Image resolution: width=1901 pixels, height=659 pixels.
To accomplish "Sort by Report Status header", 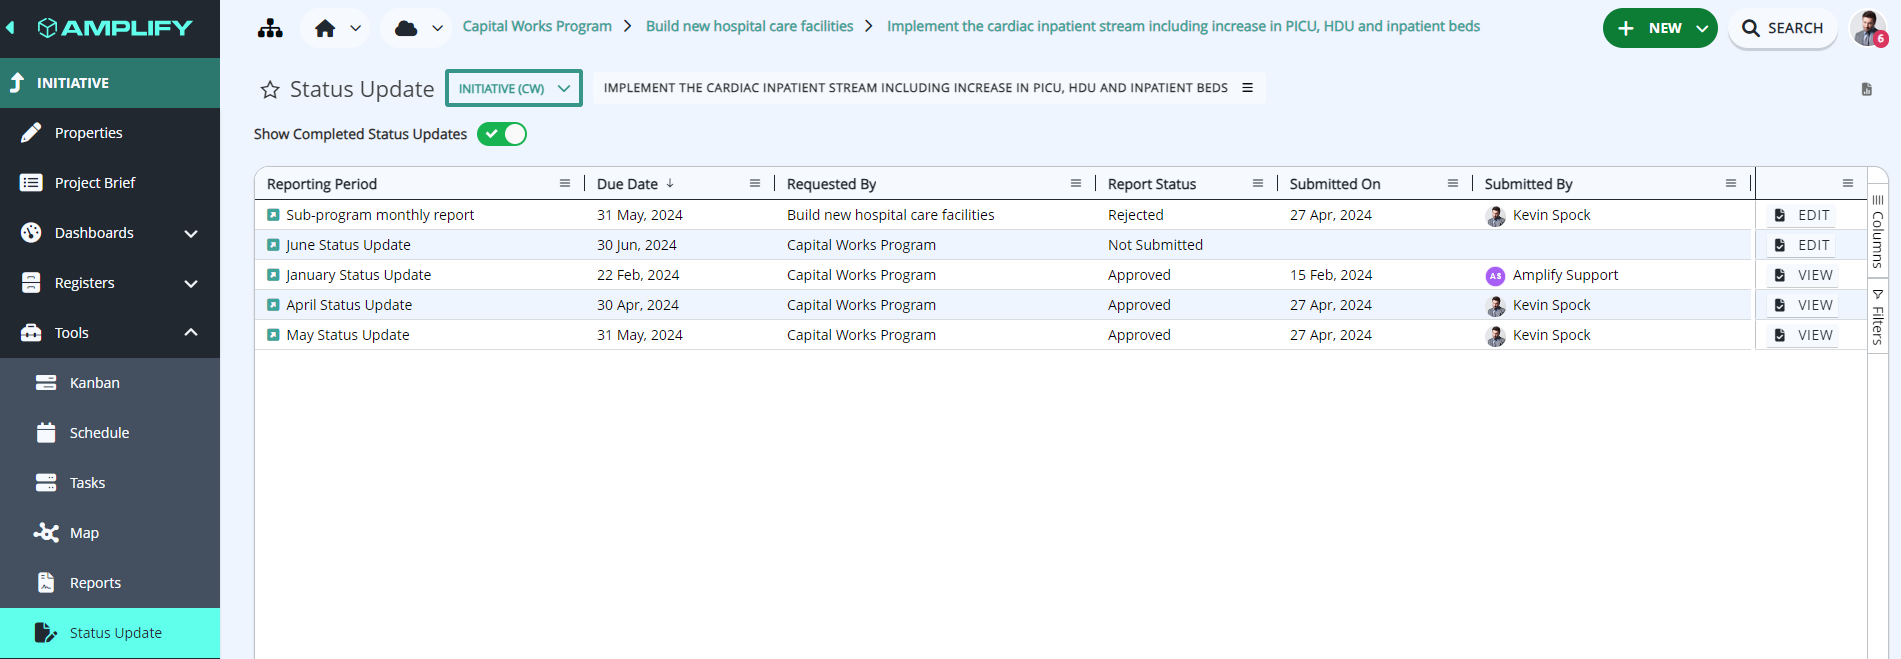I will [x=1152, y=184].
